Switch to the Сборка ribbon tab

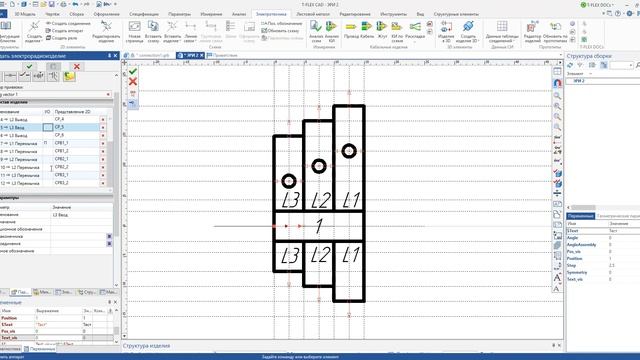pos(76,14)
